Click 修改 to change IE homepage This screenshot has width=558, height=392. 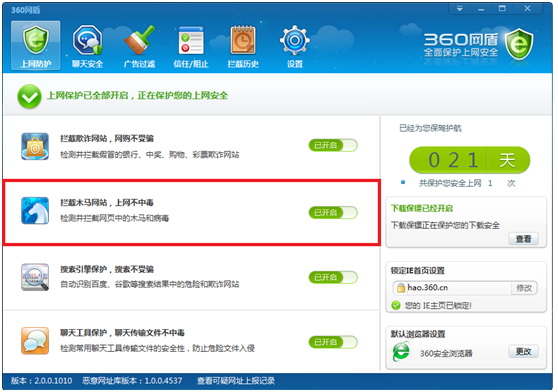[x=524, y=288]
